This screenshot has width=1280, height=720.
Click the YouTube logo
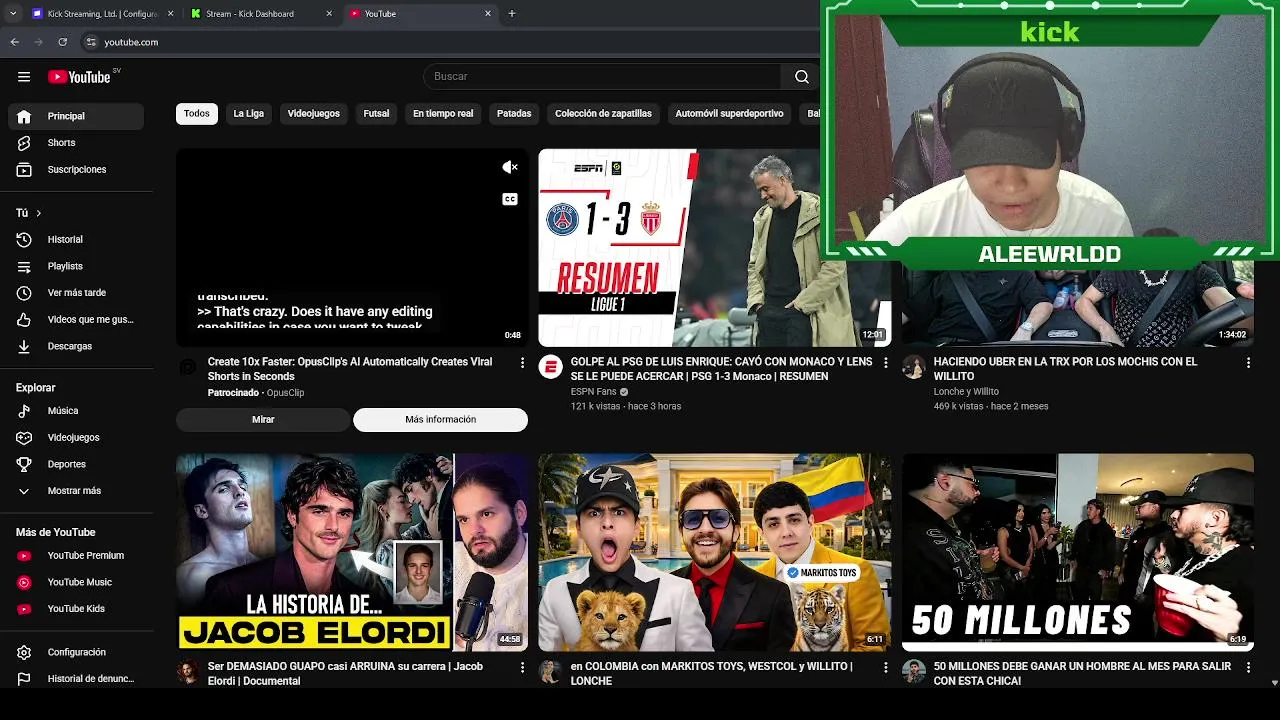[x=79, y=77]
